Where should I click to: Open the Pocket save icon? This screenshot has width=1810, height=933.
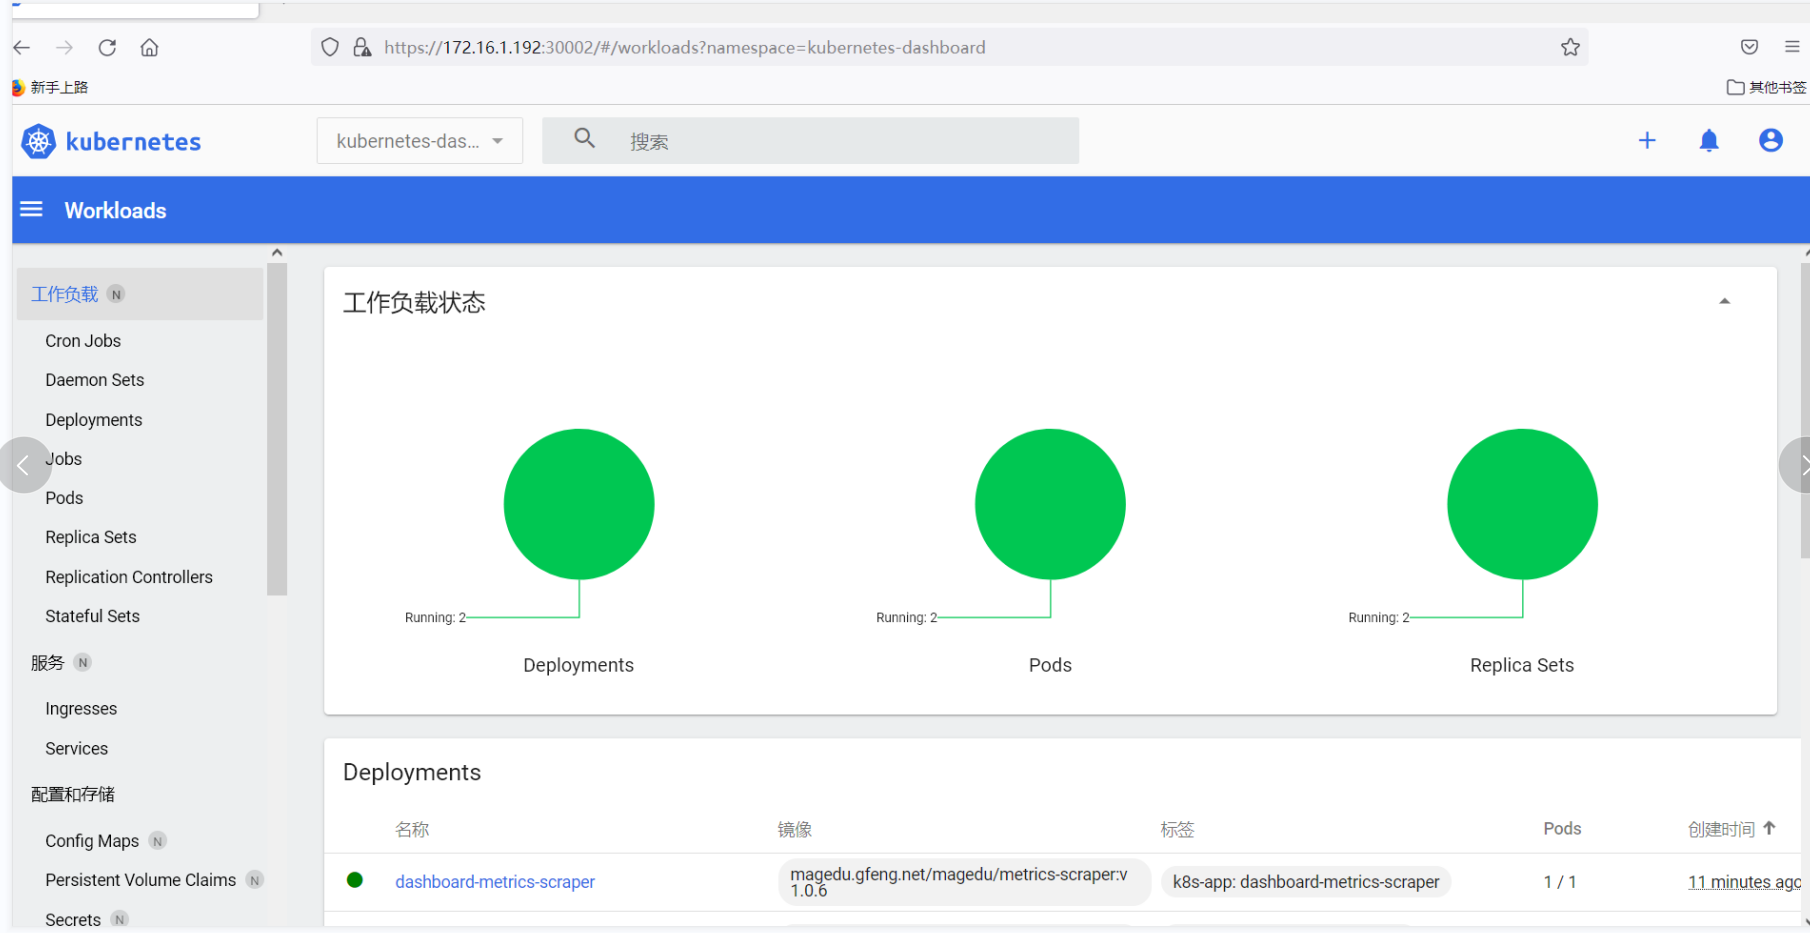1749,47
